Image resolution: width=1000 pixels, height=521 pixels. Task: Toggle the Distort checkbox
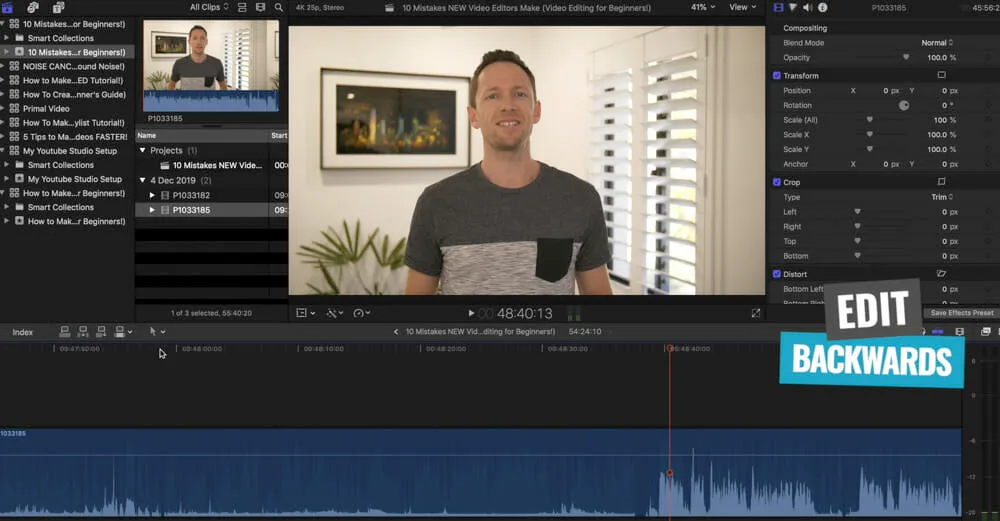(x=777, y=274)
